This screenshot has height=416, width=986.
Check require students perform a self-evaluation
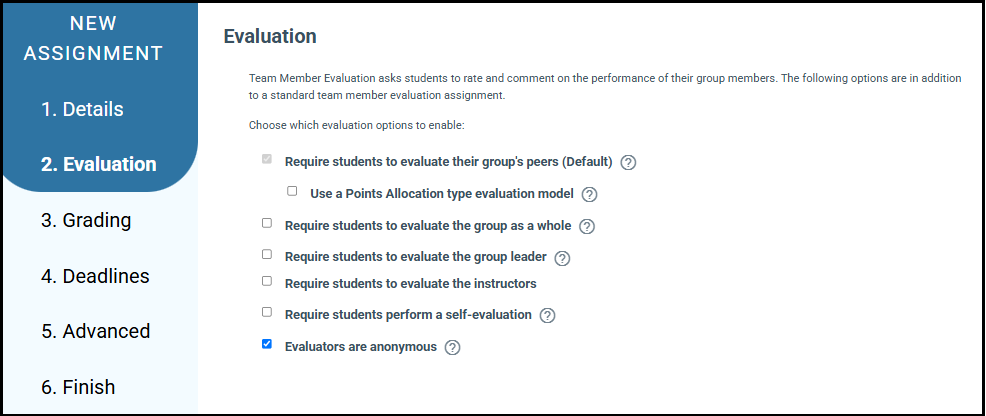267,312
